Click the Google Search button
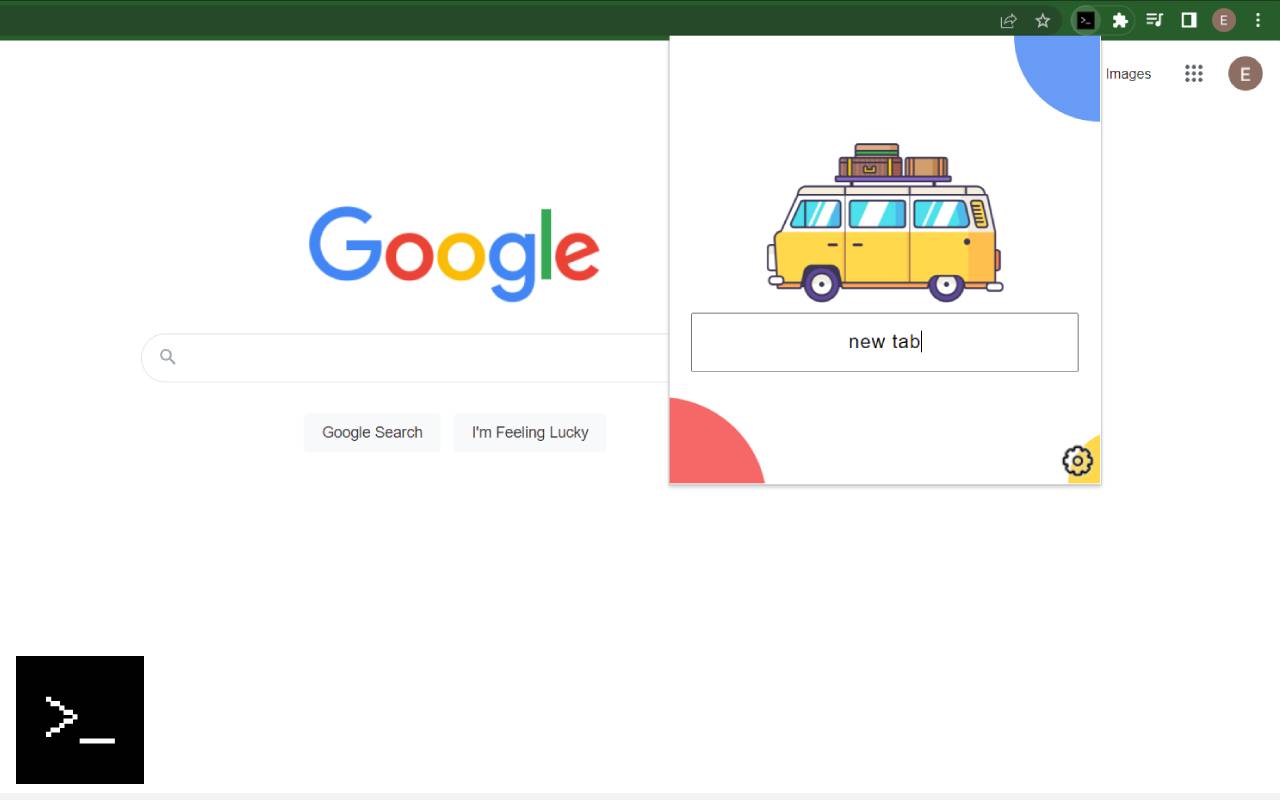 click(x=372, y=432)
